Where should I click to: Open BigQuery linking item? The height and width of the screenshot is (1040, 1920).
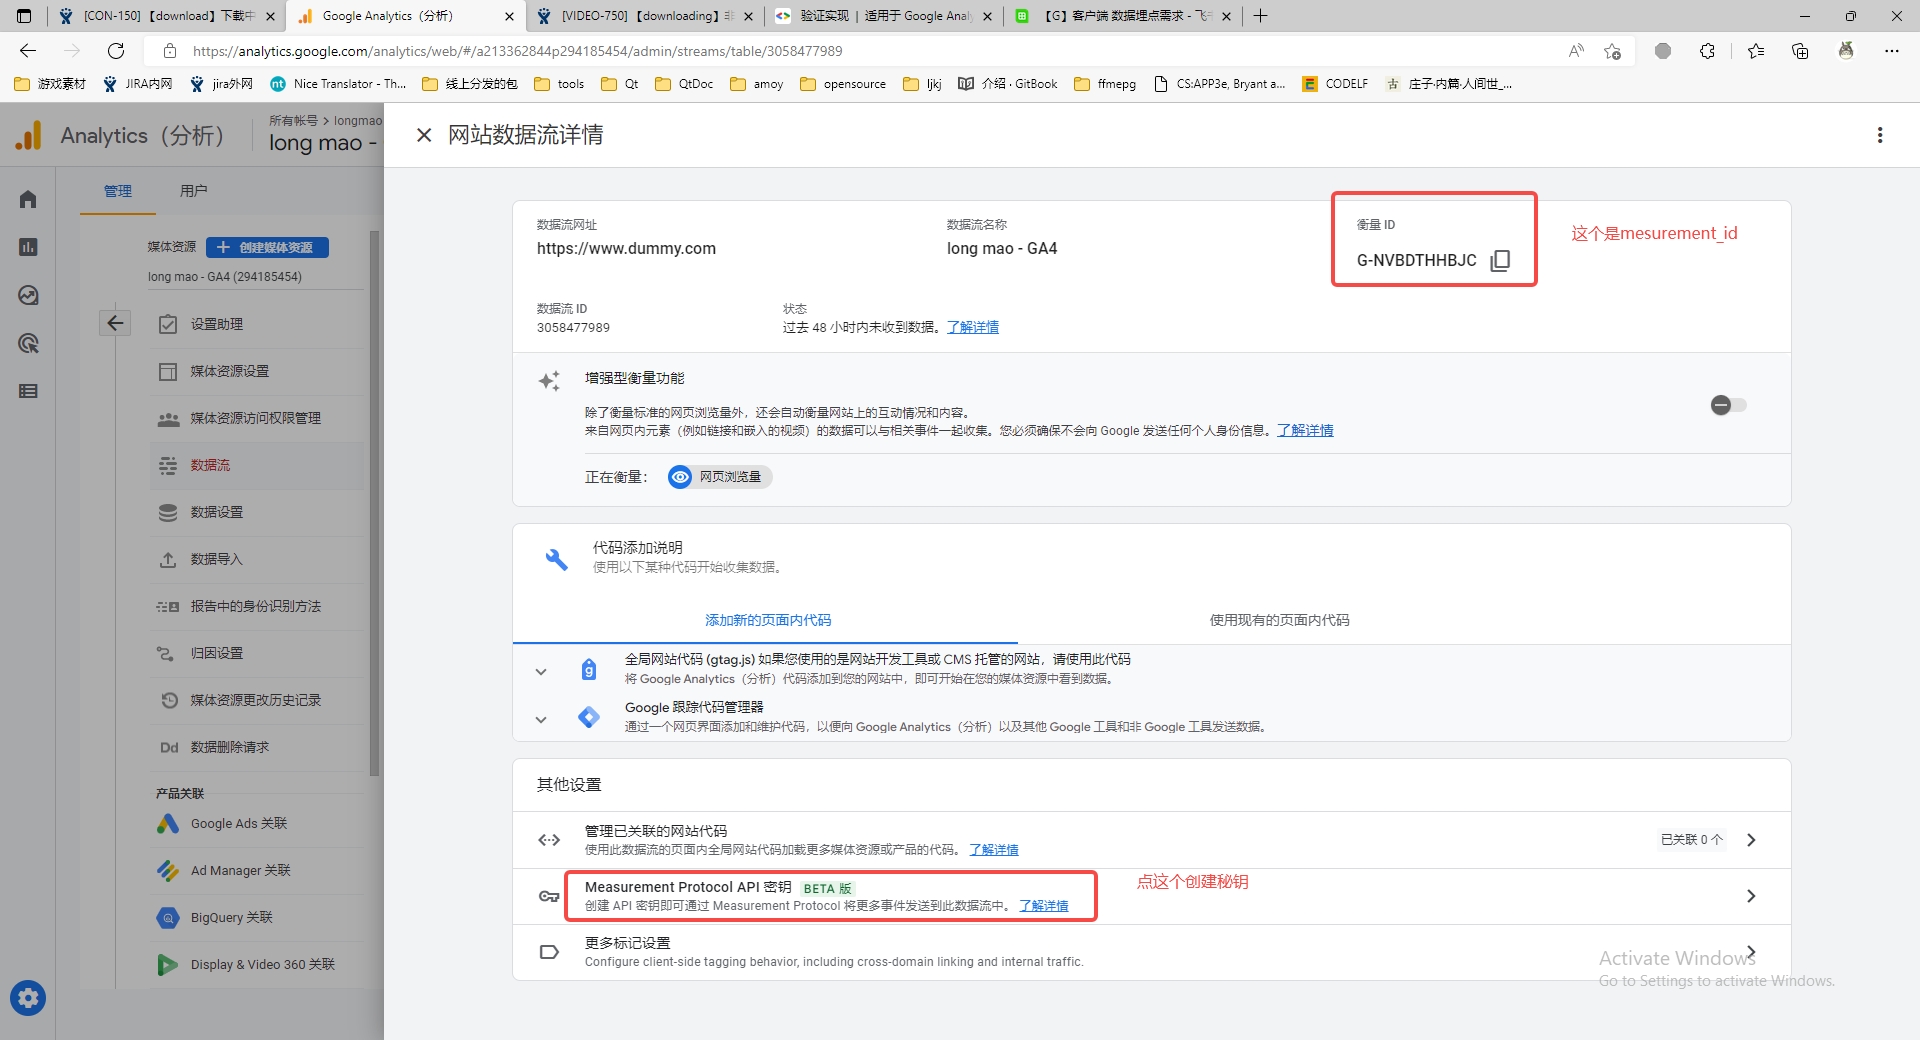point(257,918)
